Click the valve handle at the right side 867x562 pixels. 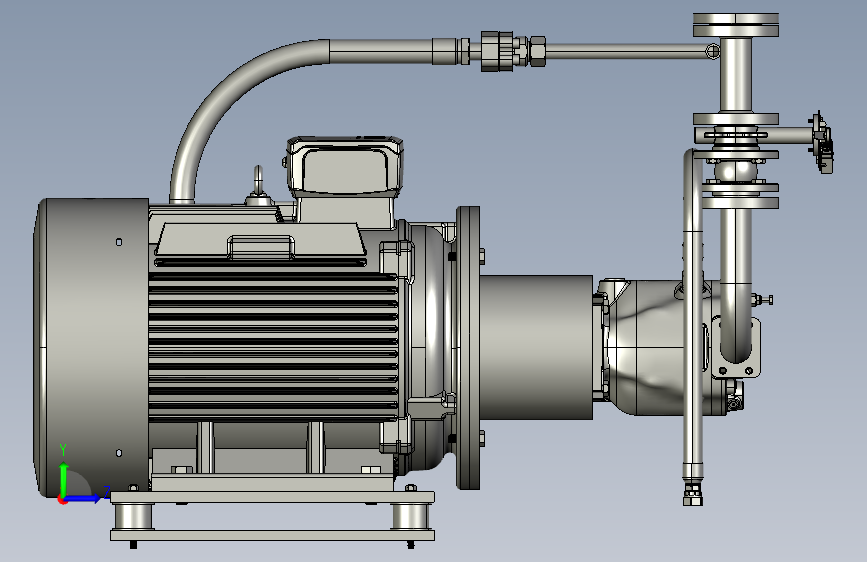point(822,142)
